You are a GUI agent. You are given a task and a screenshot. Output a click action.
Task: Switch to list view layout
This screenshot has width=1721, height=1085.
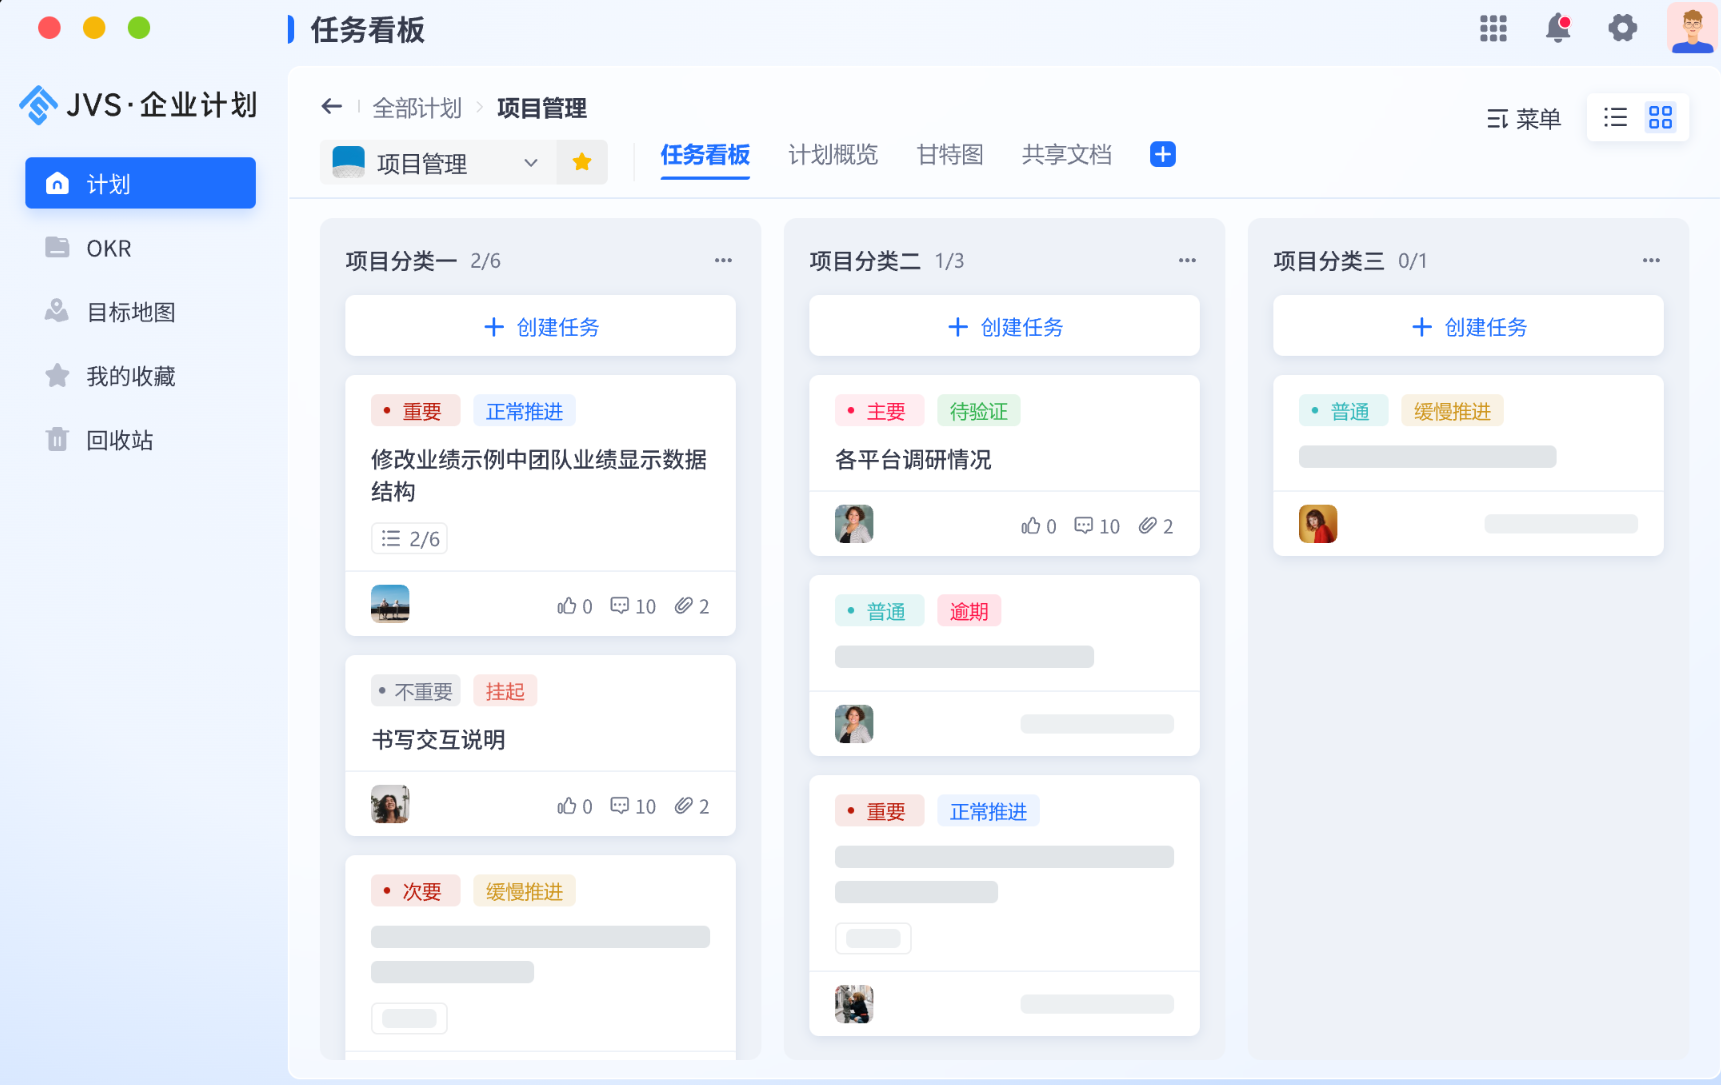1614,117
